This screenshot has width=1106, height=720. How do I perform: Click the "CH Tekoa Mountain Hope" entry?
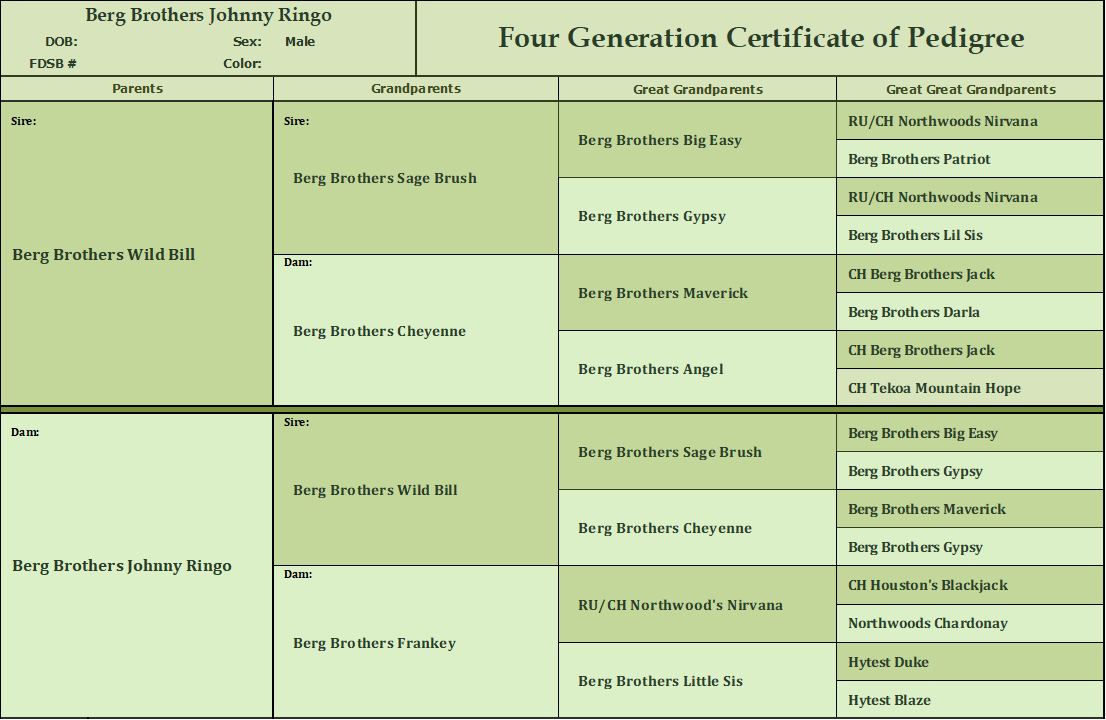pyautogui.click(x=935, y=389)
